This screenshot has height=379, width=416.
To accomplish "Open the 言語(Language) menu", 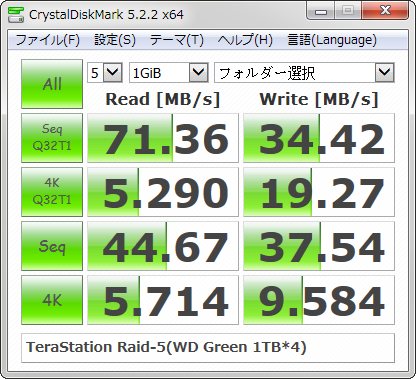I will pyautogui.click(x=332, y=40).
